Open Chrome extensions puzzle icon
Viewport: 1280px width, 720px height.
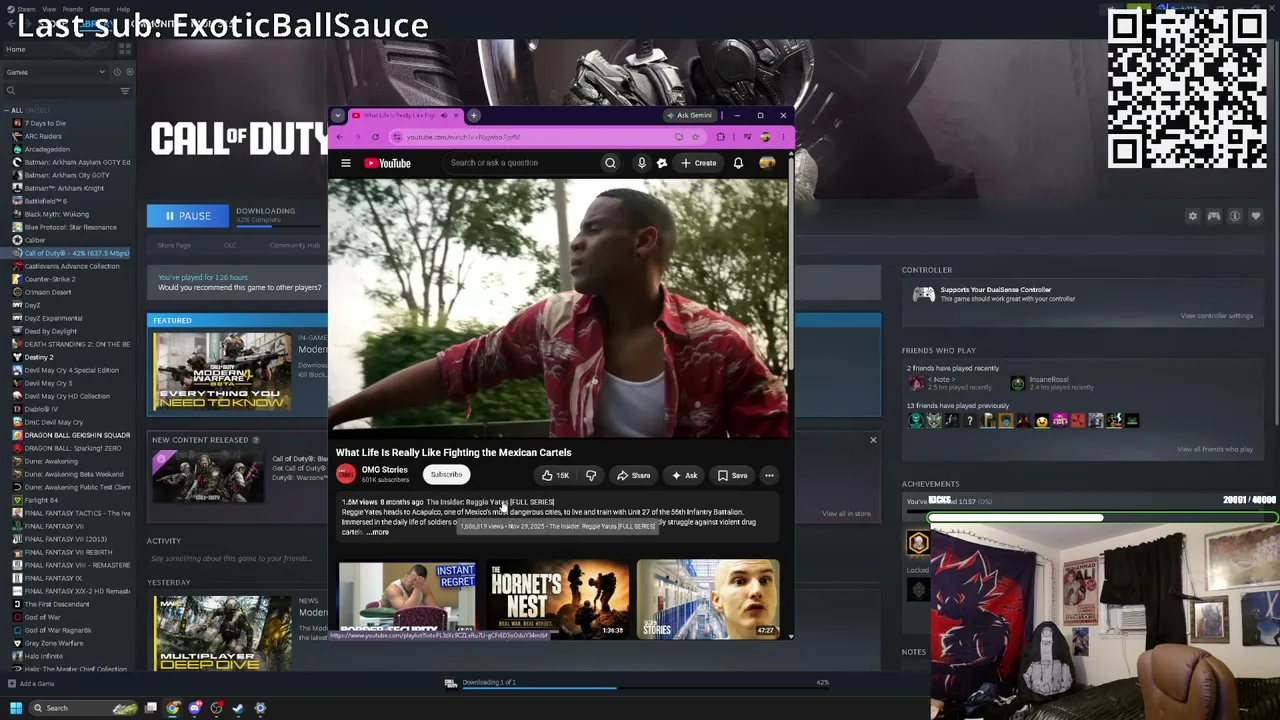[720, 137]
